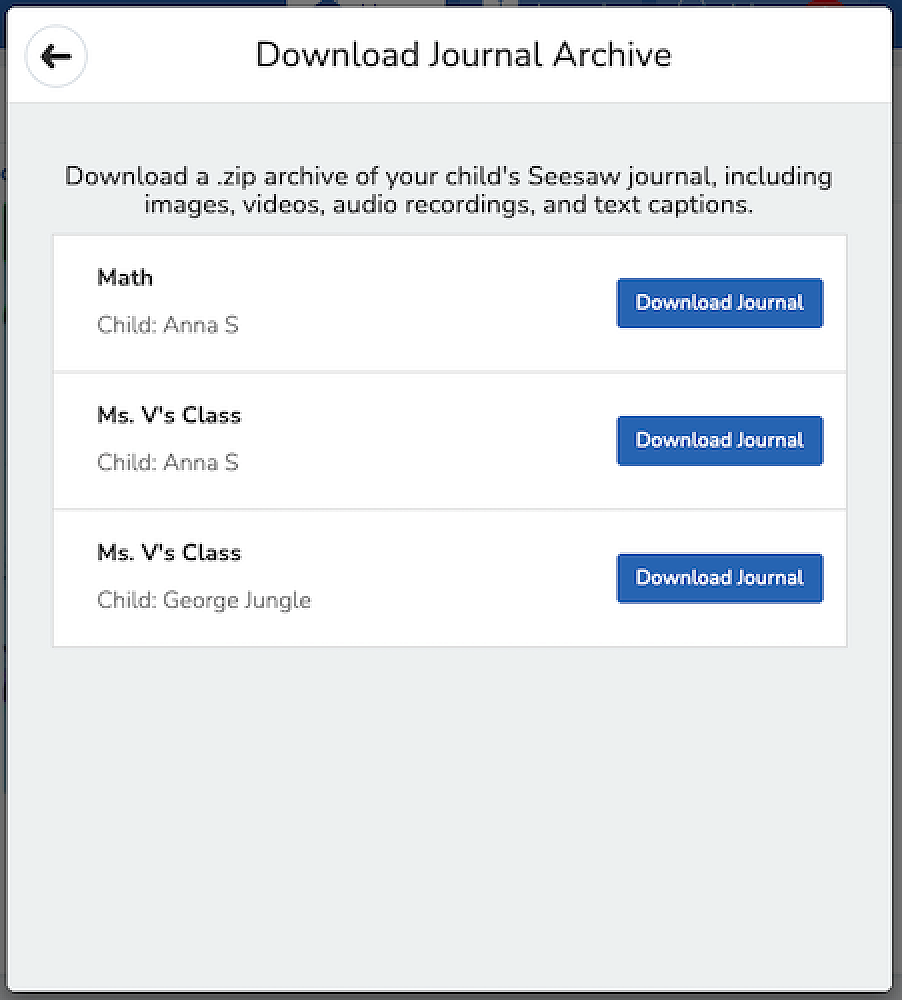Click the .zip archive description text
The width and height of the screenshot is (902, 1000).
(448, 192)
